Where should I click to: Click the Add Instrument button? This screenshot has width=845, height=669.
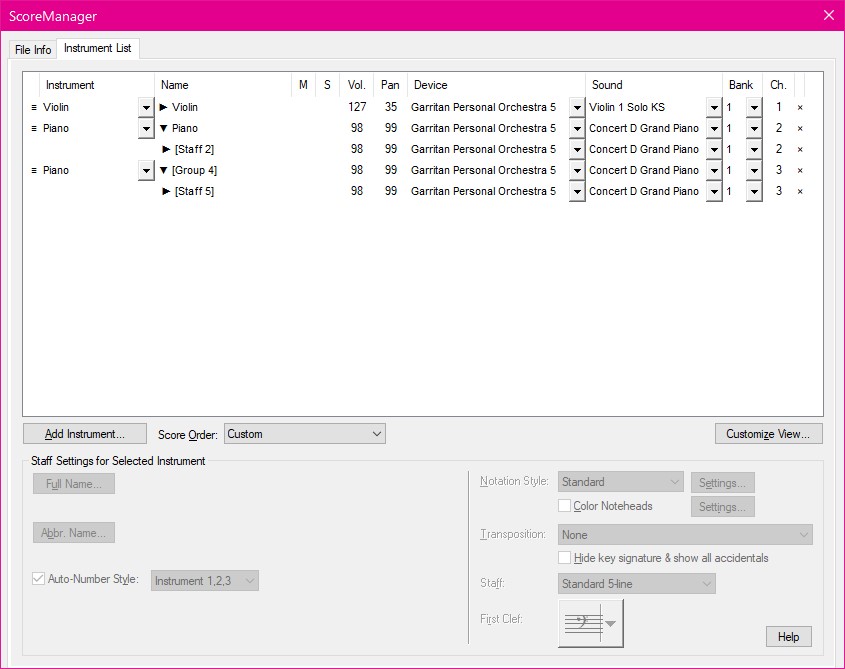pos(85,434)
